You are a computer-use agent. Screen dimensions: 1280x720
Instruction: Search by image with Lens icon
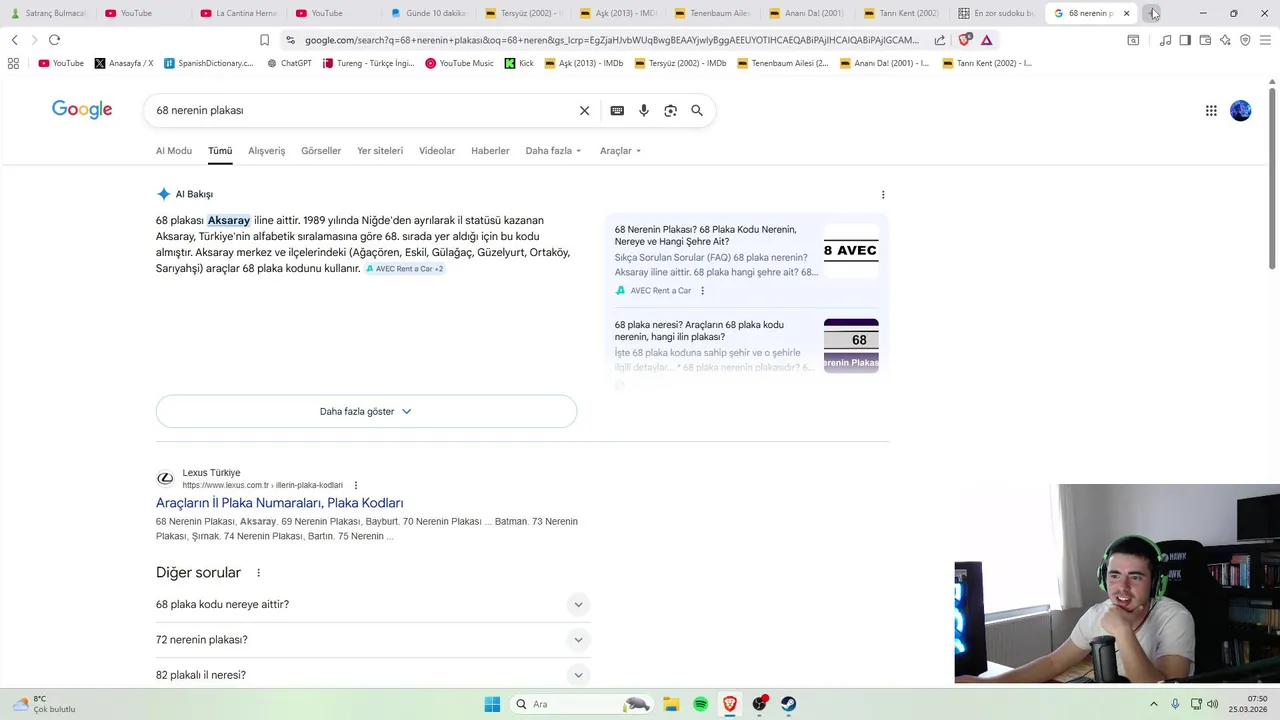pos(670,111)
